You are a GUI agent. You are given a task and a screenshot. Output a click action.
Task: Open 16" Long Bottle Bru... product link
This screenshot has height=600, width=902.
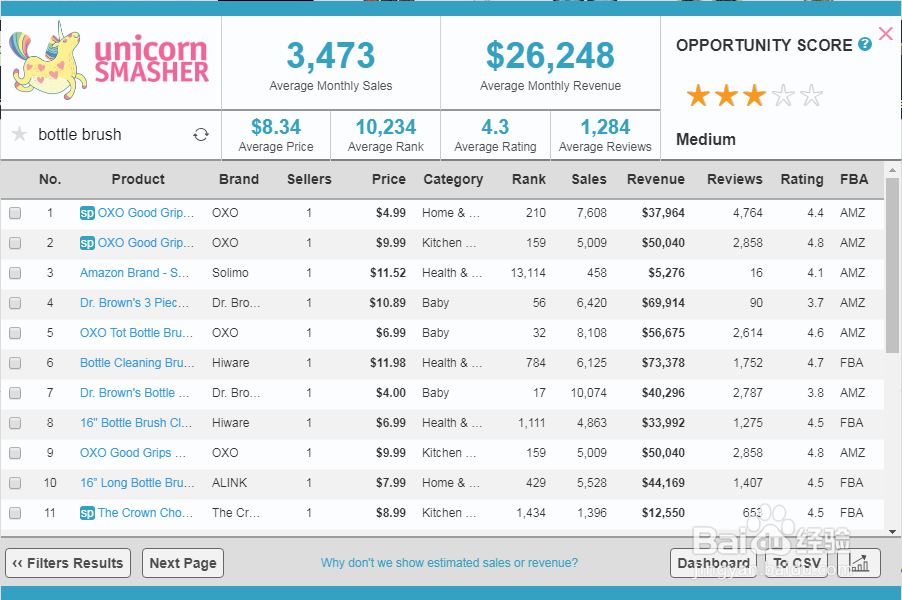pyautogui.click(x=137, y=483)
